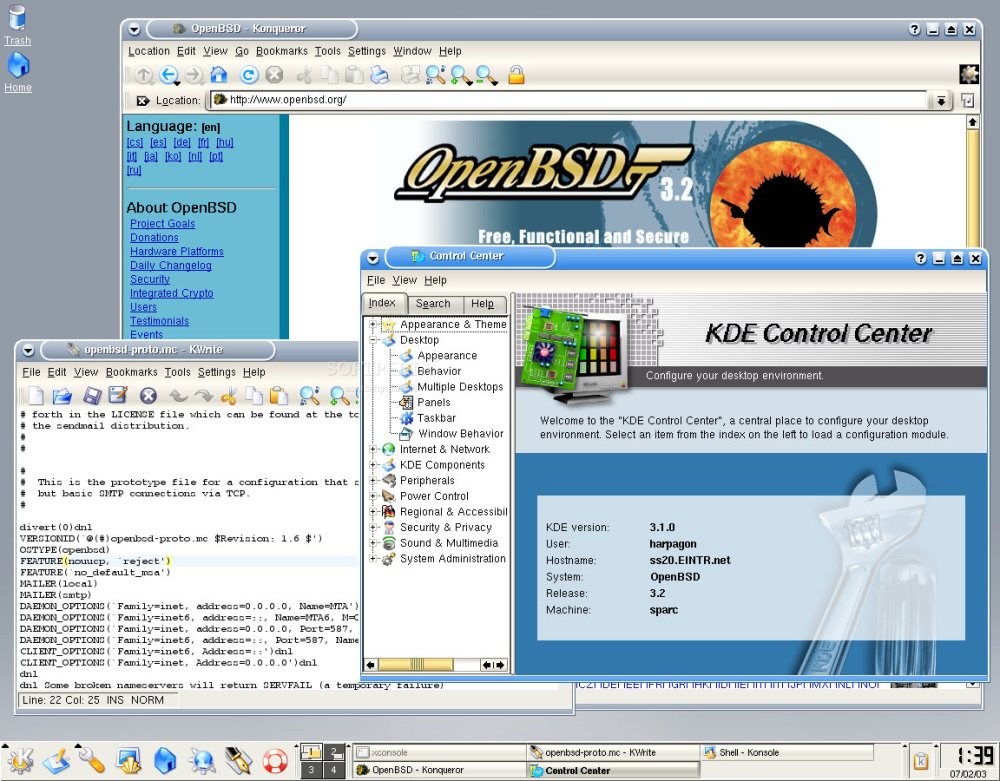
Task: Clear the Konqueror location bar
Action: 143,100
